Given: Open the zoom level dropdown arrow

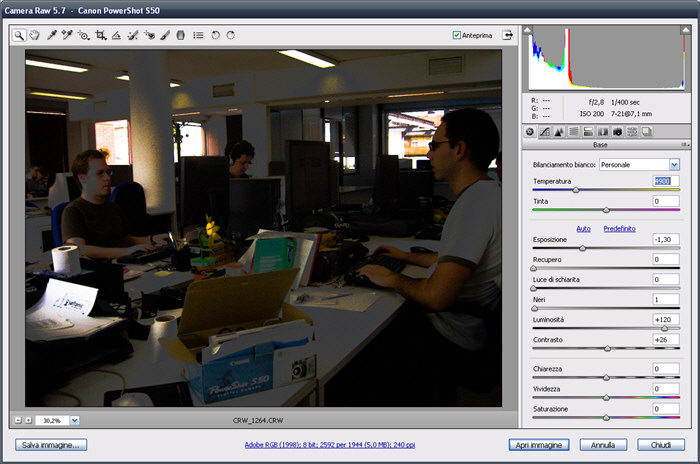Looking at the screenshot, I should click(75, 420).
